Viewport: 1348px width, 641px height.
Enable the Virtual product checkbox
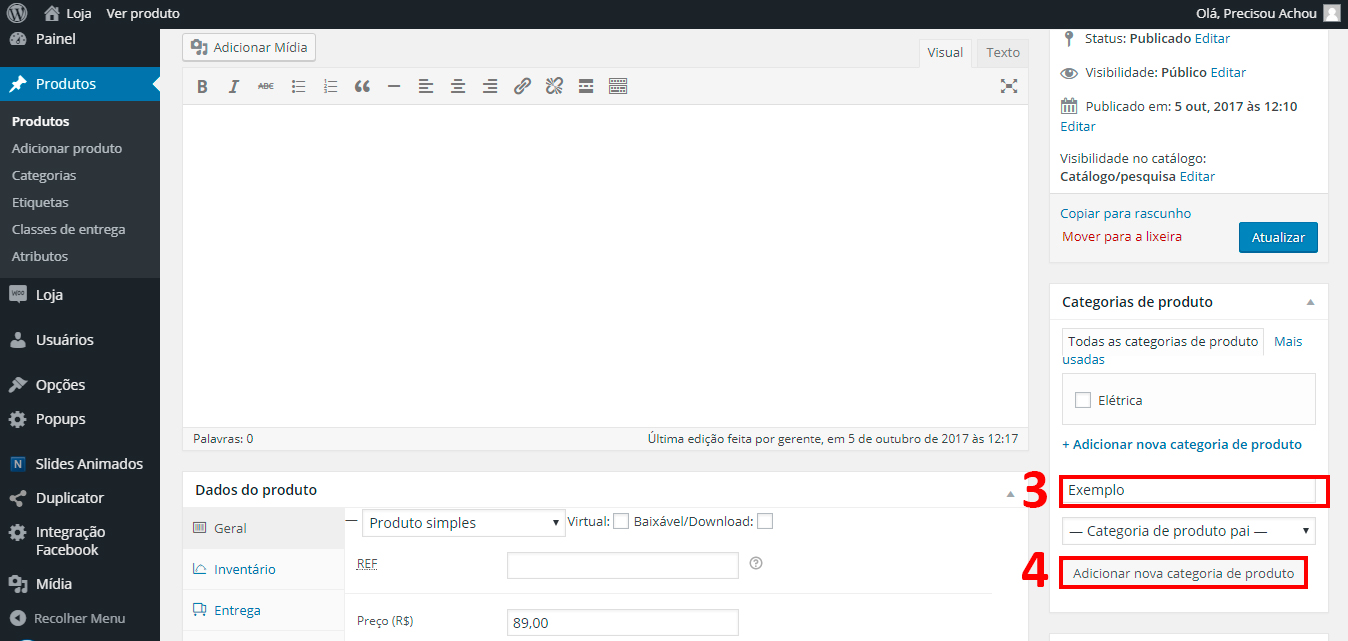pyautogui.click(x=621, y=521)
